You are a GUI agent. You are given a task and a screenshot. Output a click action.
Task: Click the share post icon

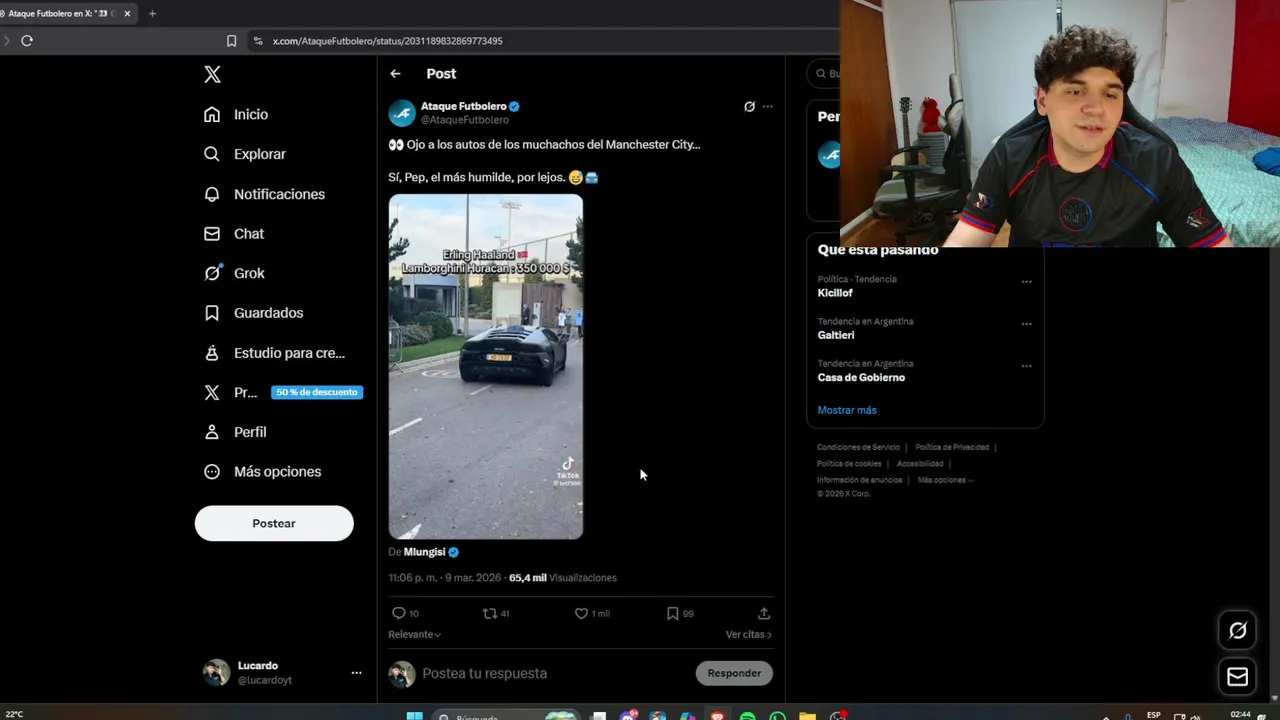[x=764, y=613]
